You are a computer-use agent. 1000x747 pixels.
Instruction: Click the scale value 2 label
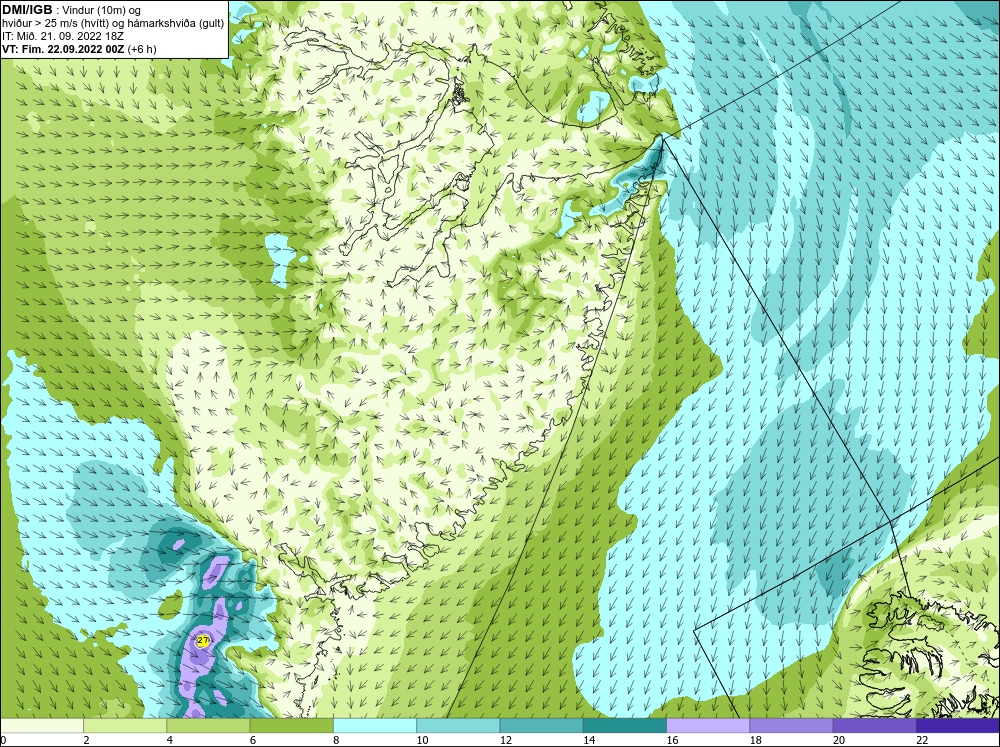[x=86, y=740]
